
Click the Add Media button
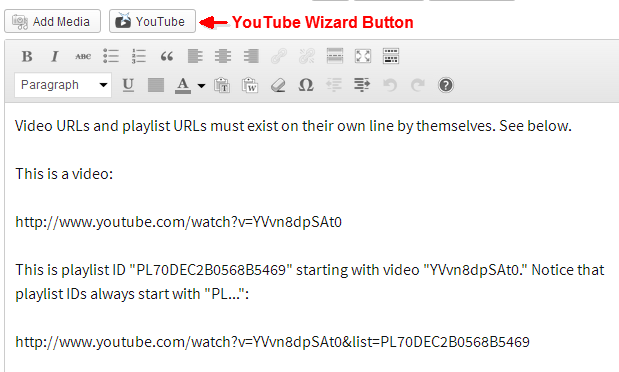point(53,21)
